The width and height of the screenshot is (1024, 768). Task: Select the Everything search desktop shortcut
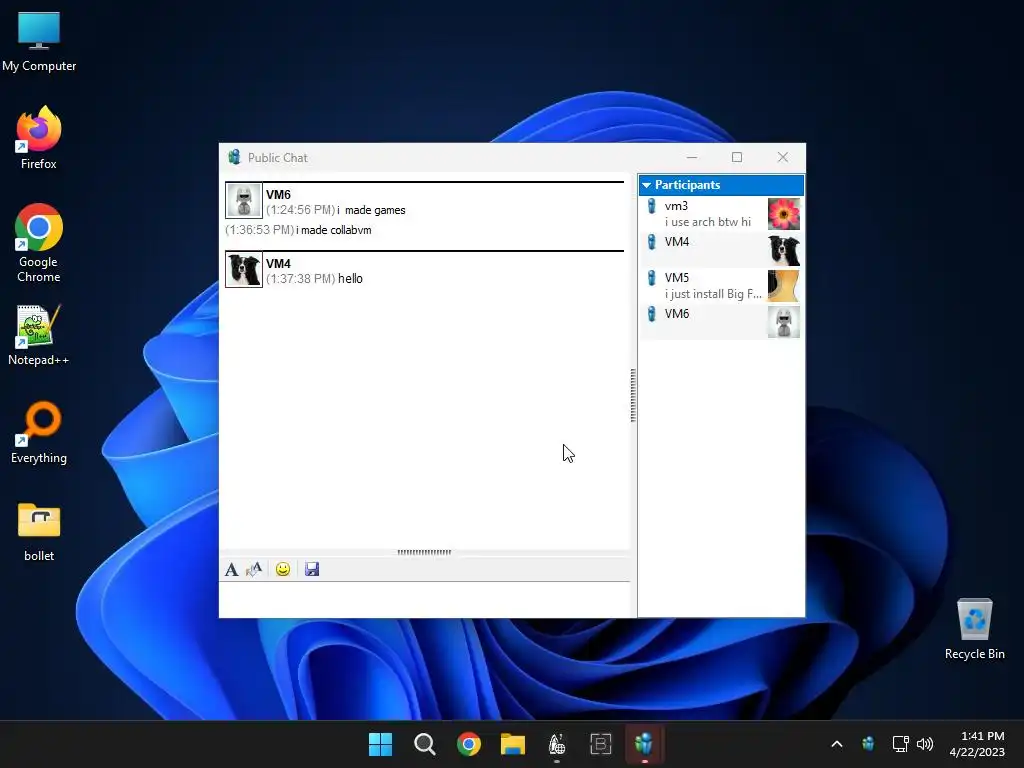(39, 433)
